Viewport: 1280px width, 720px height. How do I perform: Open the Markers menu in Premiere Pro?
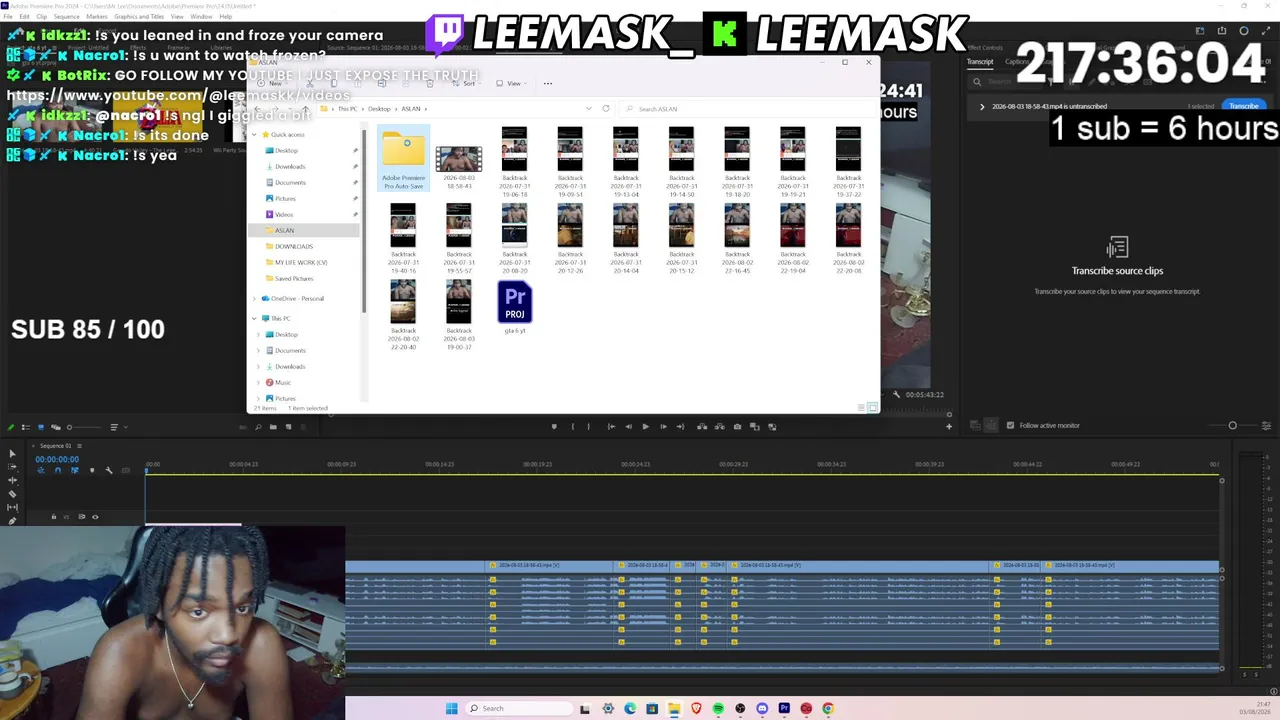coord(97,17)
